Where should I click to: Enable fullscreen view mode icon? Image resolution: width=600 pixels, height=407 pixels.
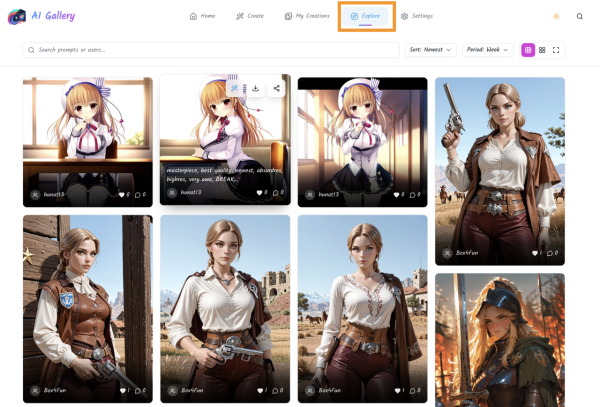(556, 50)
